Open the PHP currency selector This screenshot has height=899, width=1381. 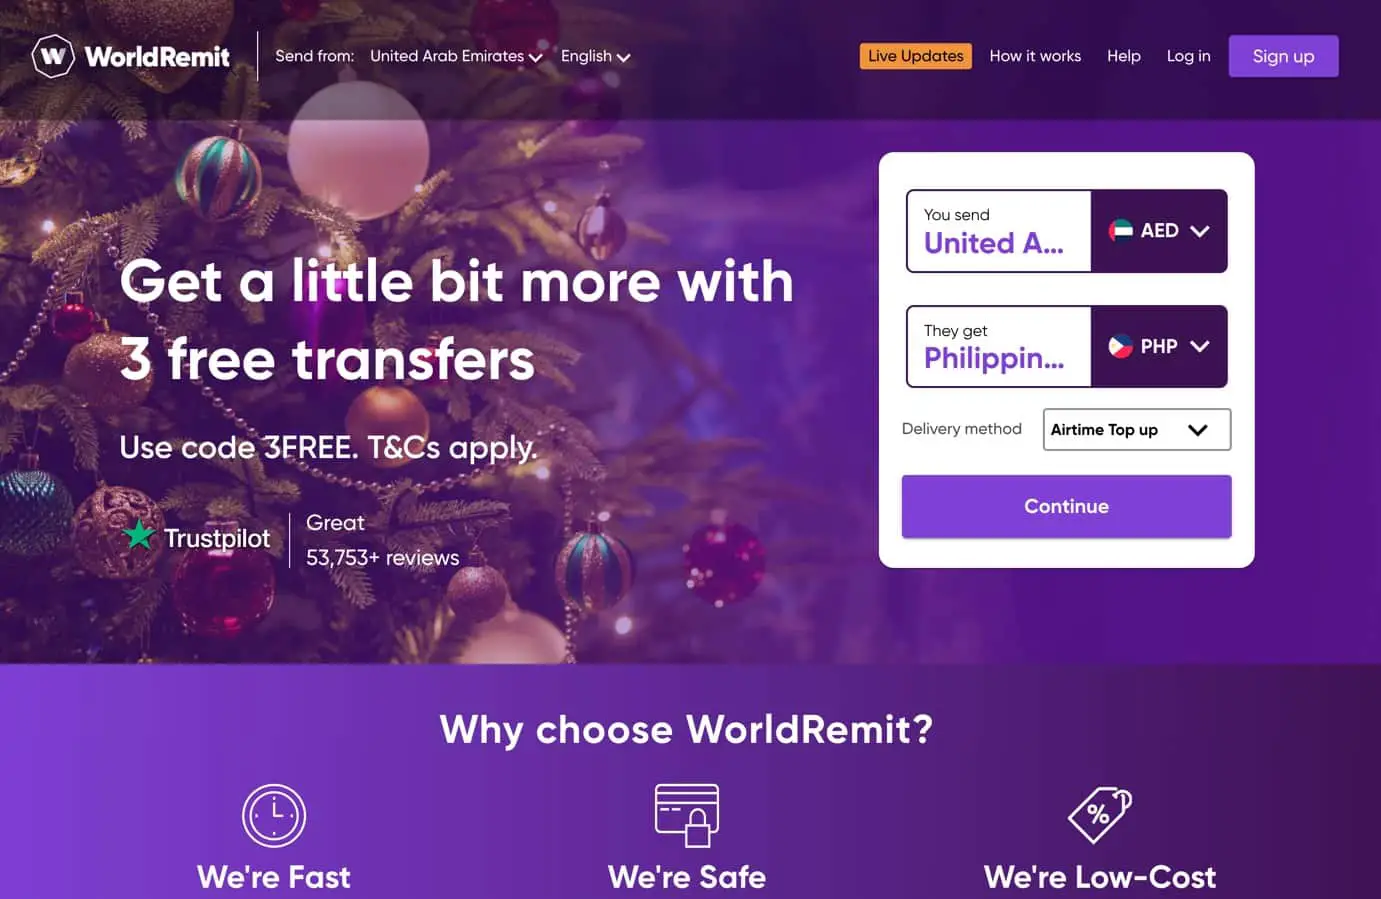point(1159,346)
